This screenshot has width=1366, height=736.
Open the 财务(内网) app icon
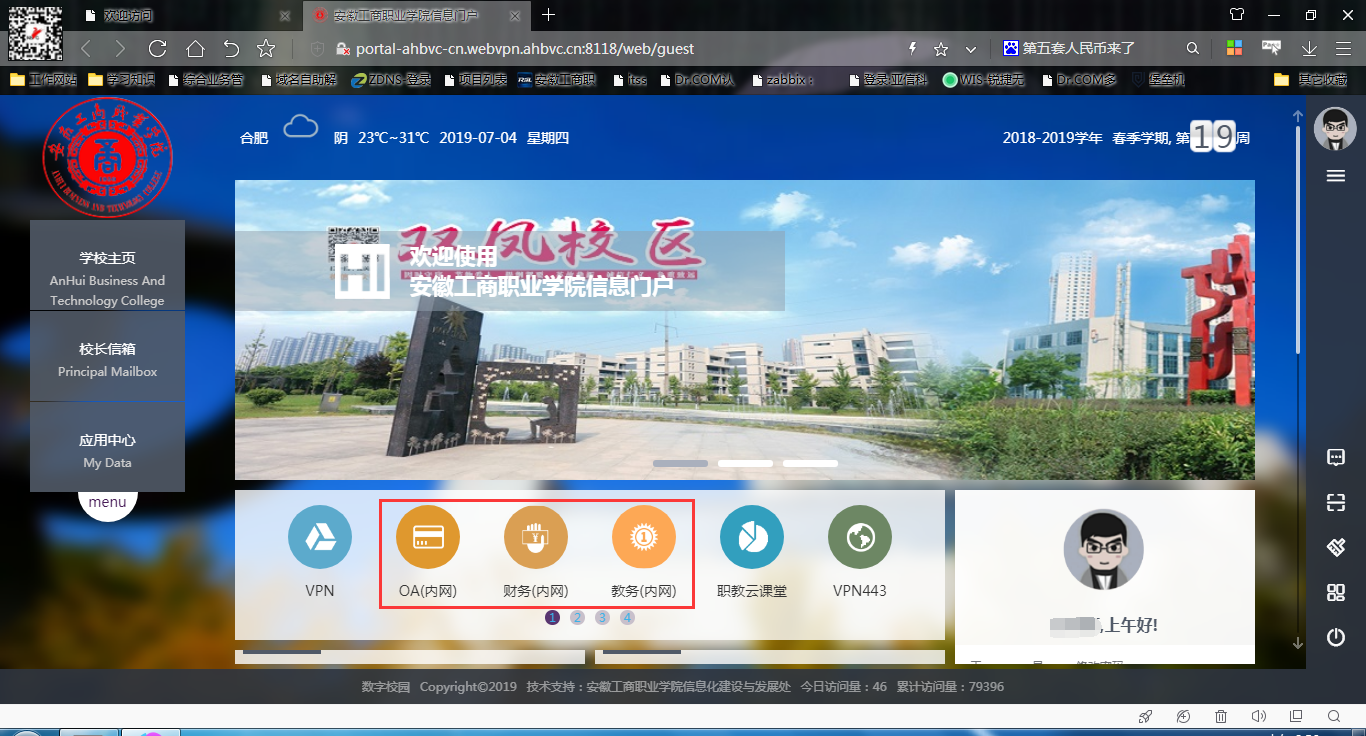click(x=536, y=537)
